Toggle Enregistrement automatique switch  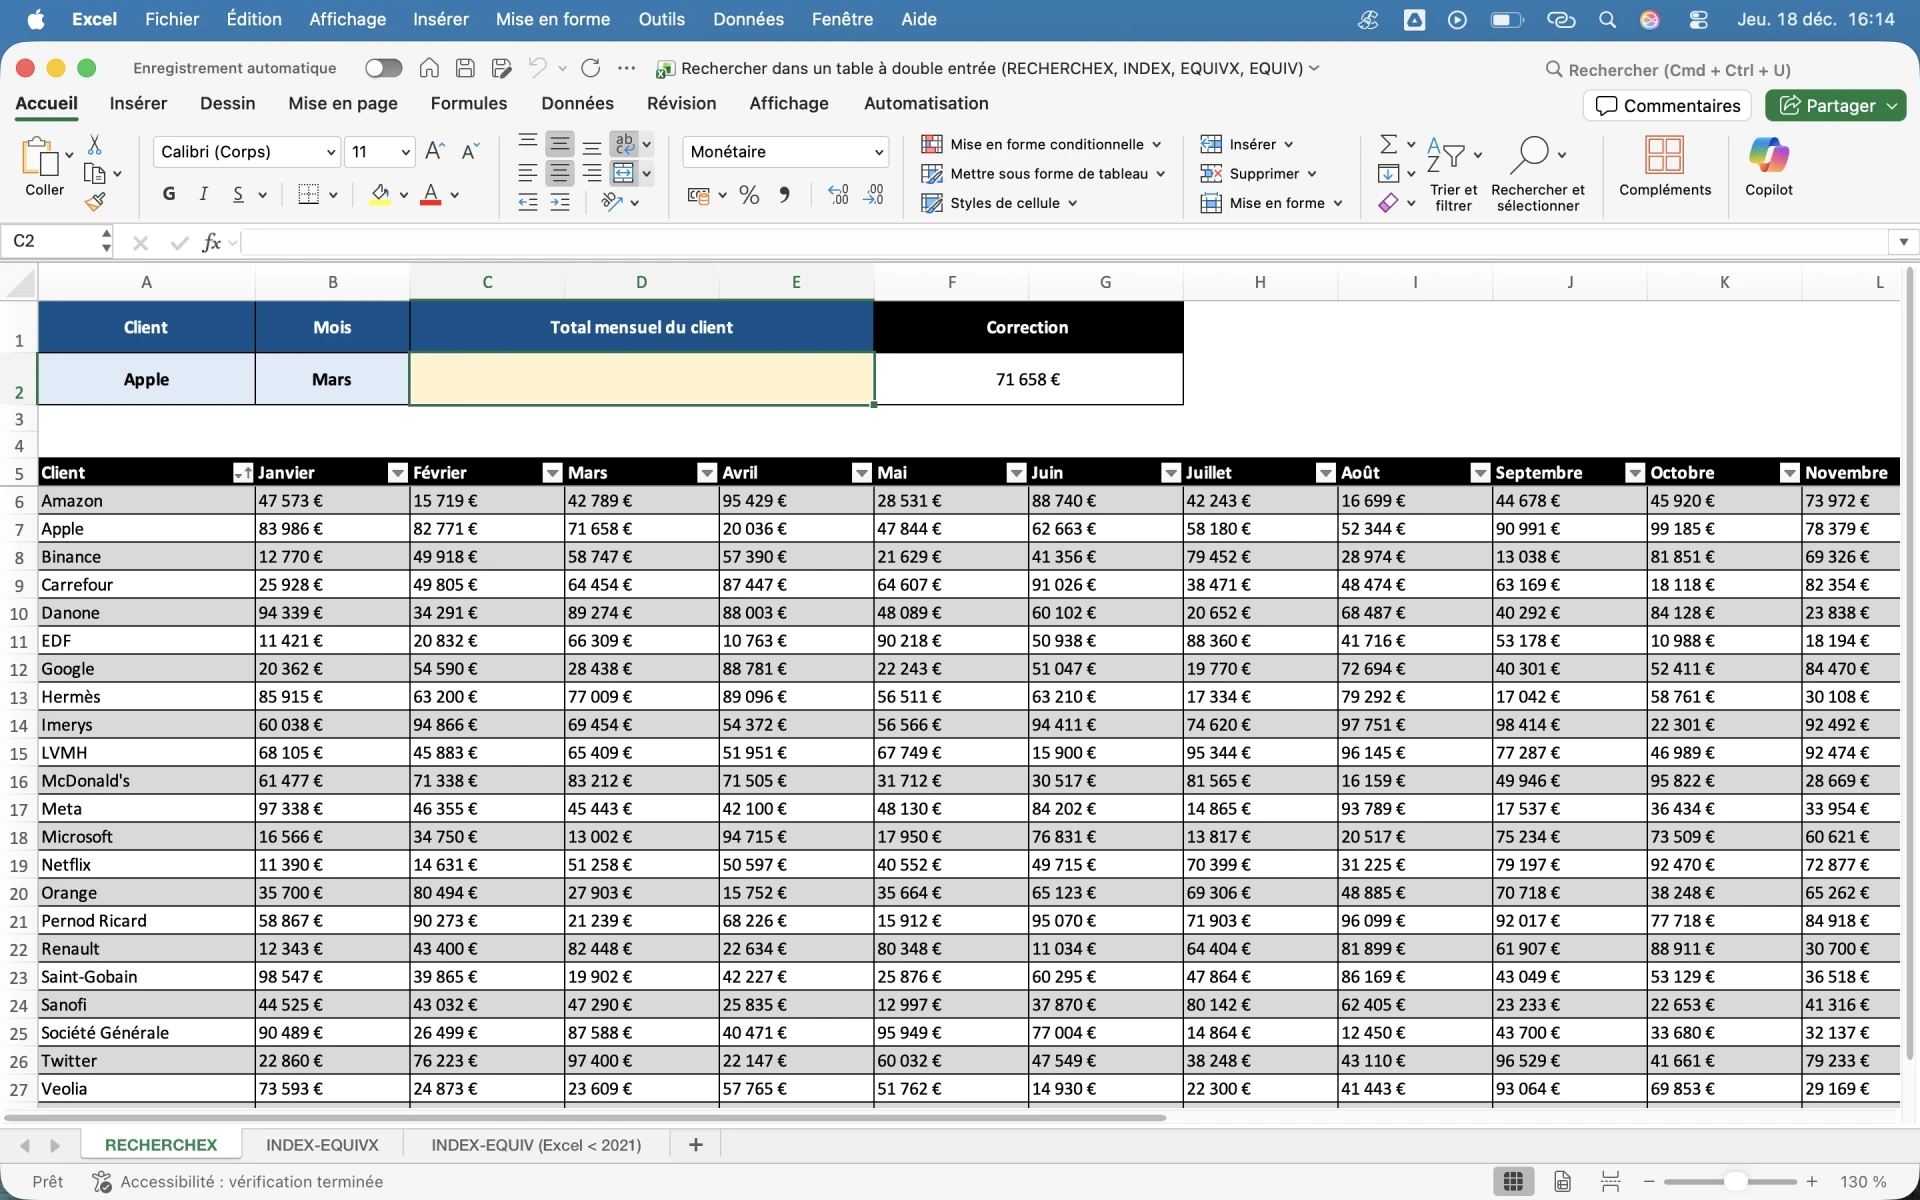point(384,68)
